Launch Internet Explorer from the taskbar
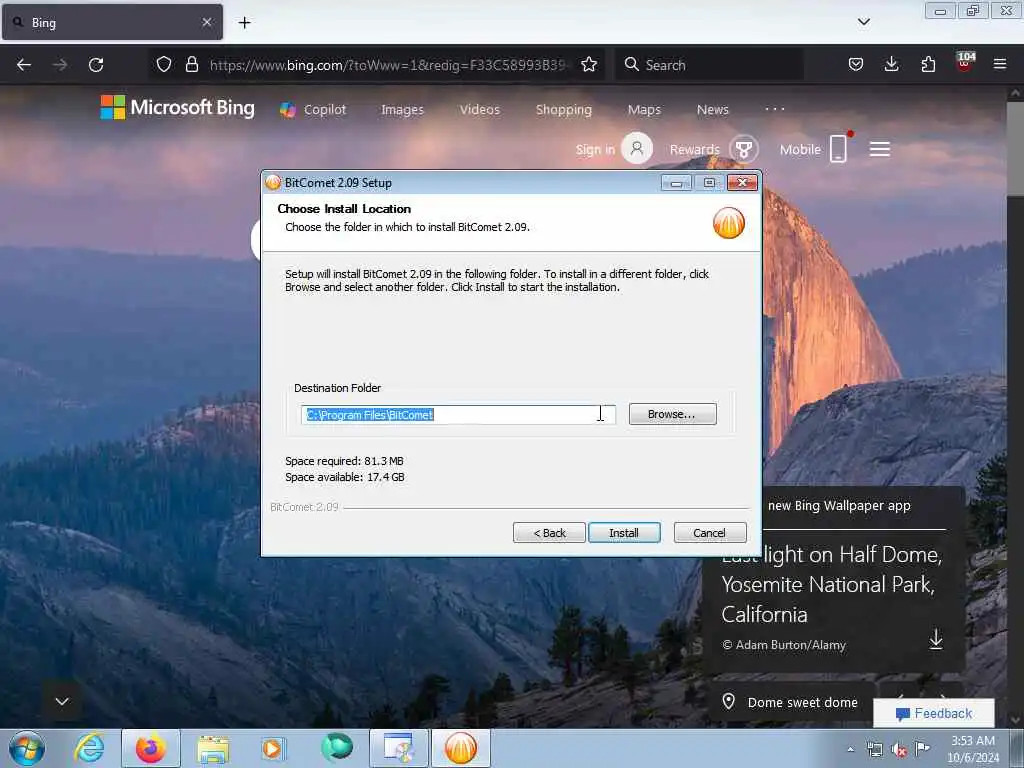 89,748
